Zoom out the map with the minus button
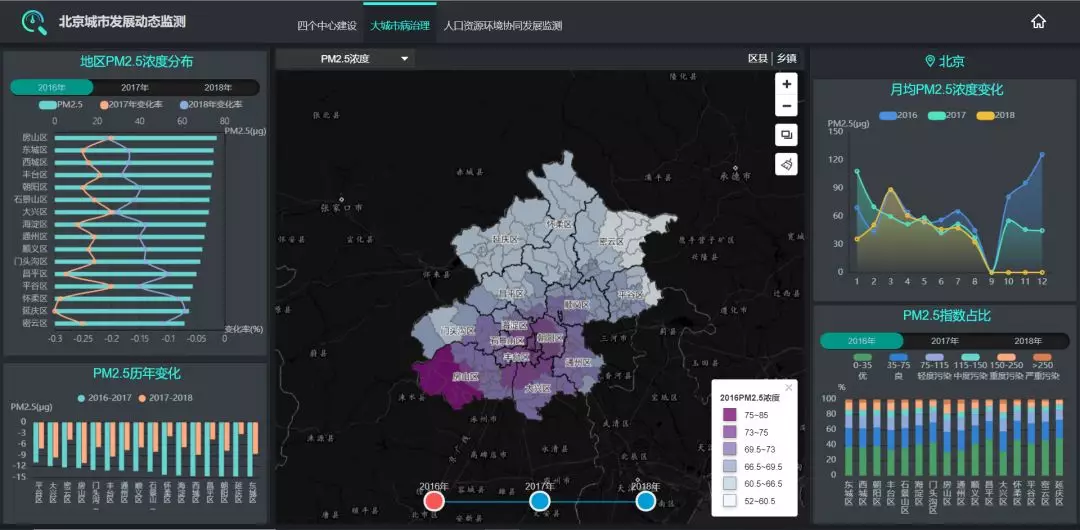1080x530 pixels. 786,106
